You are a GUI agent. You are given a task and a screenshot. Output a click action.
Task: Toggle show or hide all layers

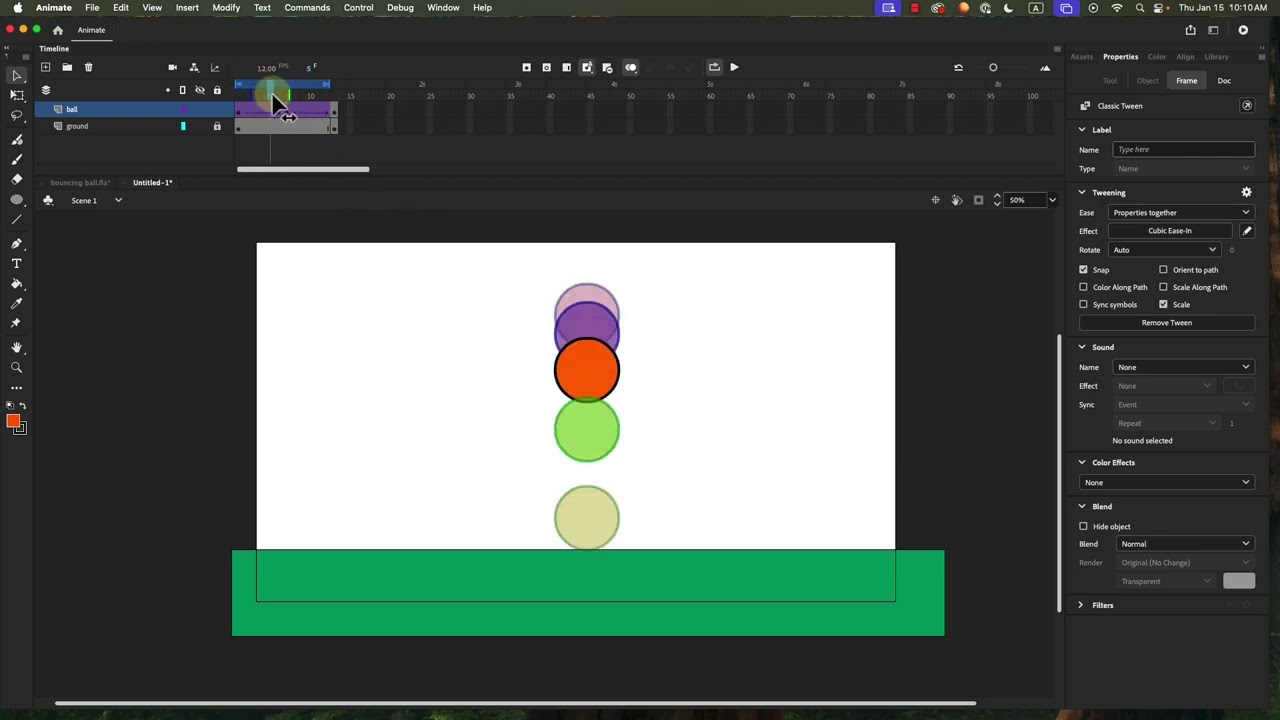tap(200, 91)
